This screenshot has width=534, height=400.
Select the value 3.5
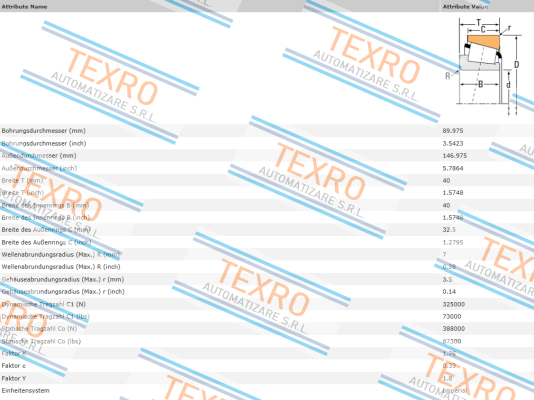pyautogui.click(x=447, y=279)
